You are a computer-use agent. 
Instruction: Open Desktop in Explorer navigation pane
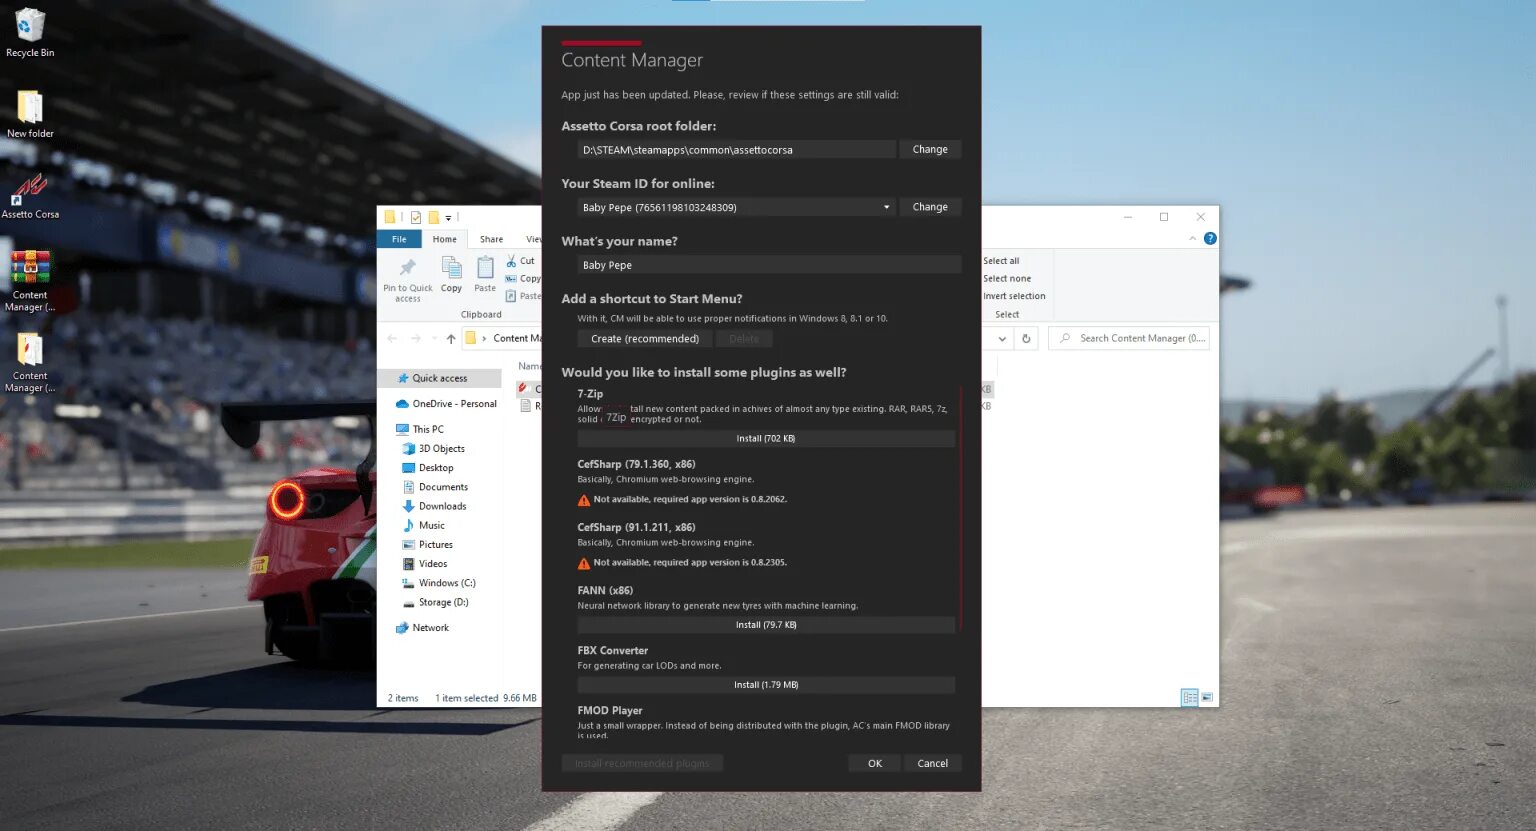(x=428, y=468)
